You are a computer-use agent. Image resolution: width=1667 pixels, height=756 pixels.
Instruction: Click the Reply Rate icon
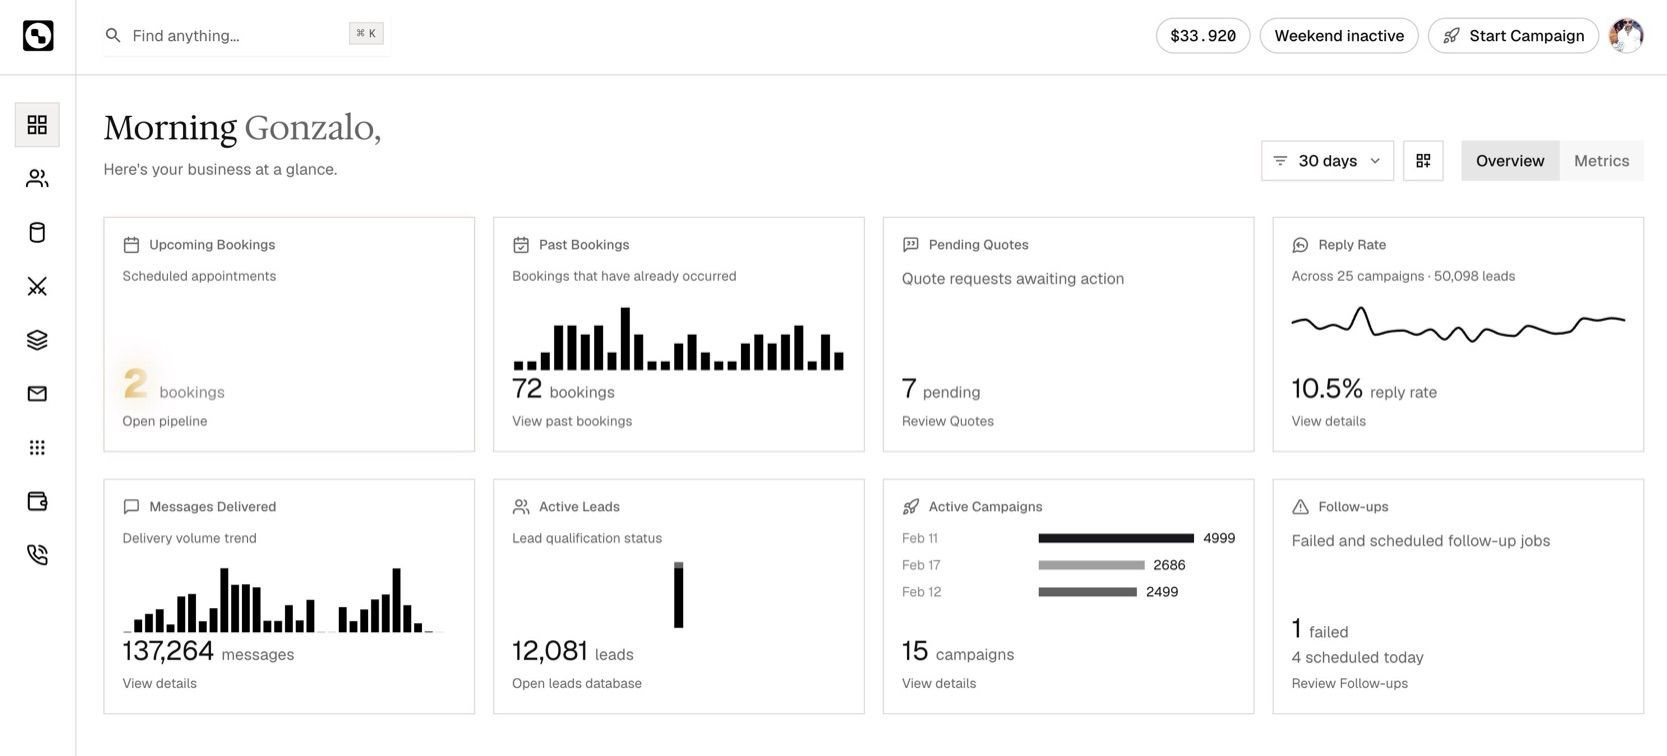coord(1300,245)
